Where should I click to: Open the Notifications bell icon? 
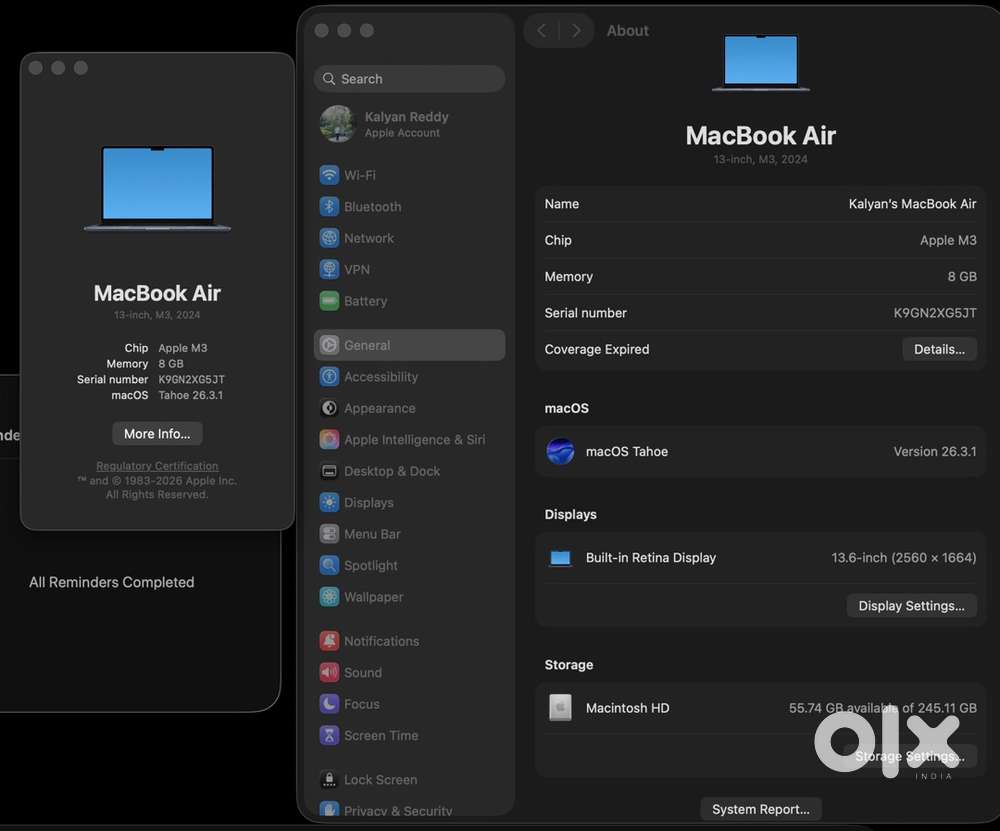click(x=329, y=641)
